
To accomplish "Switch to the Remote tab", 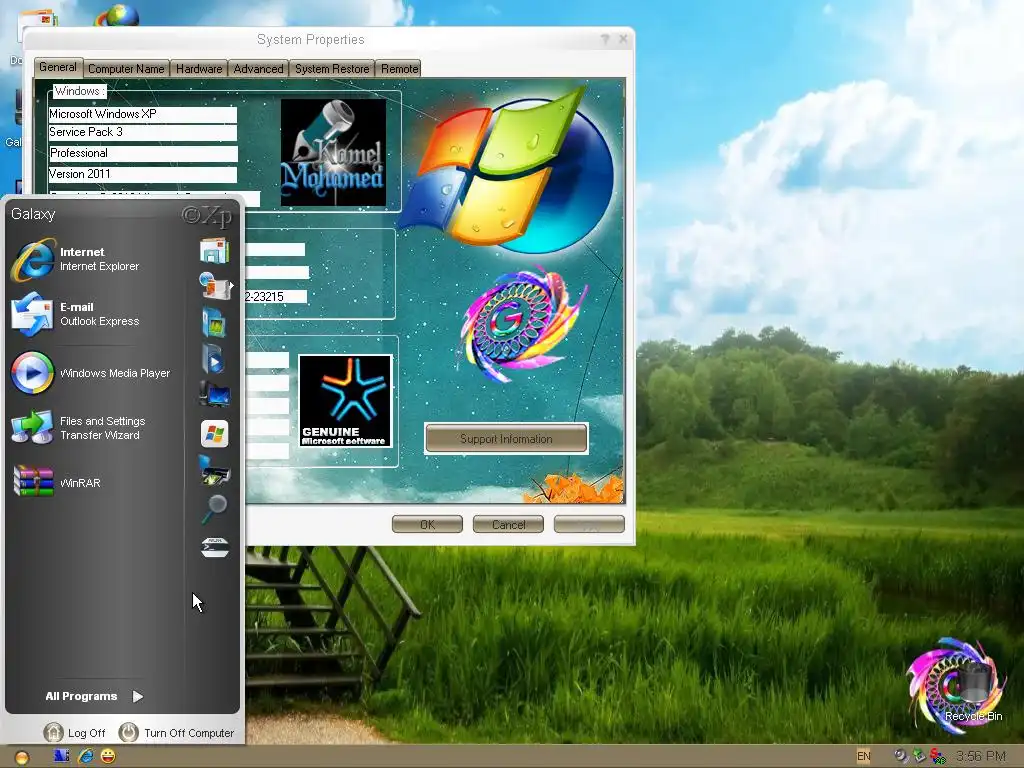I will coord(399,69).
